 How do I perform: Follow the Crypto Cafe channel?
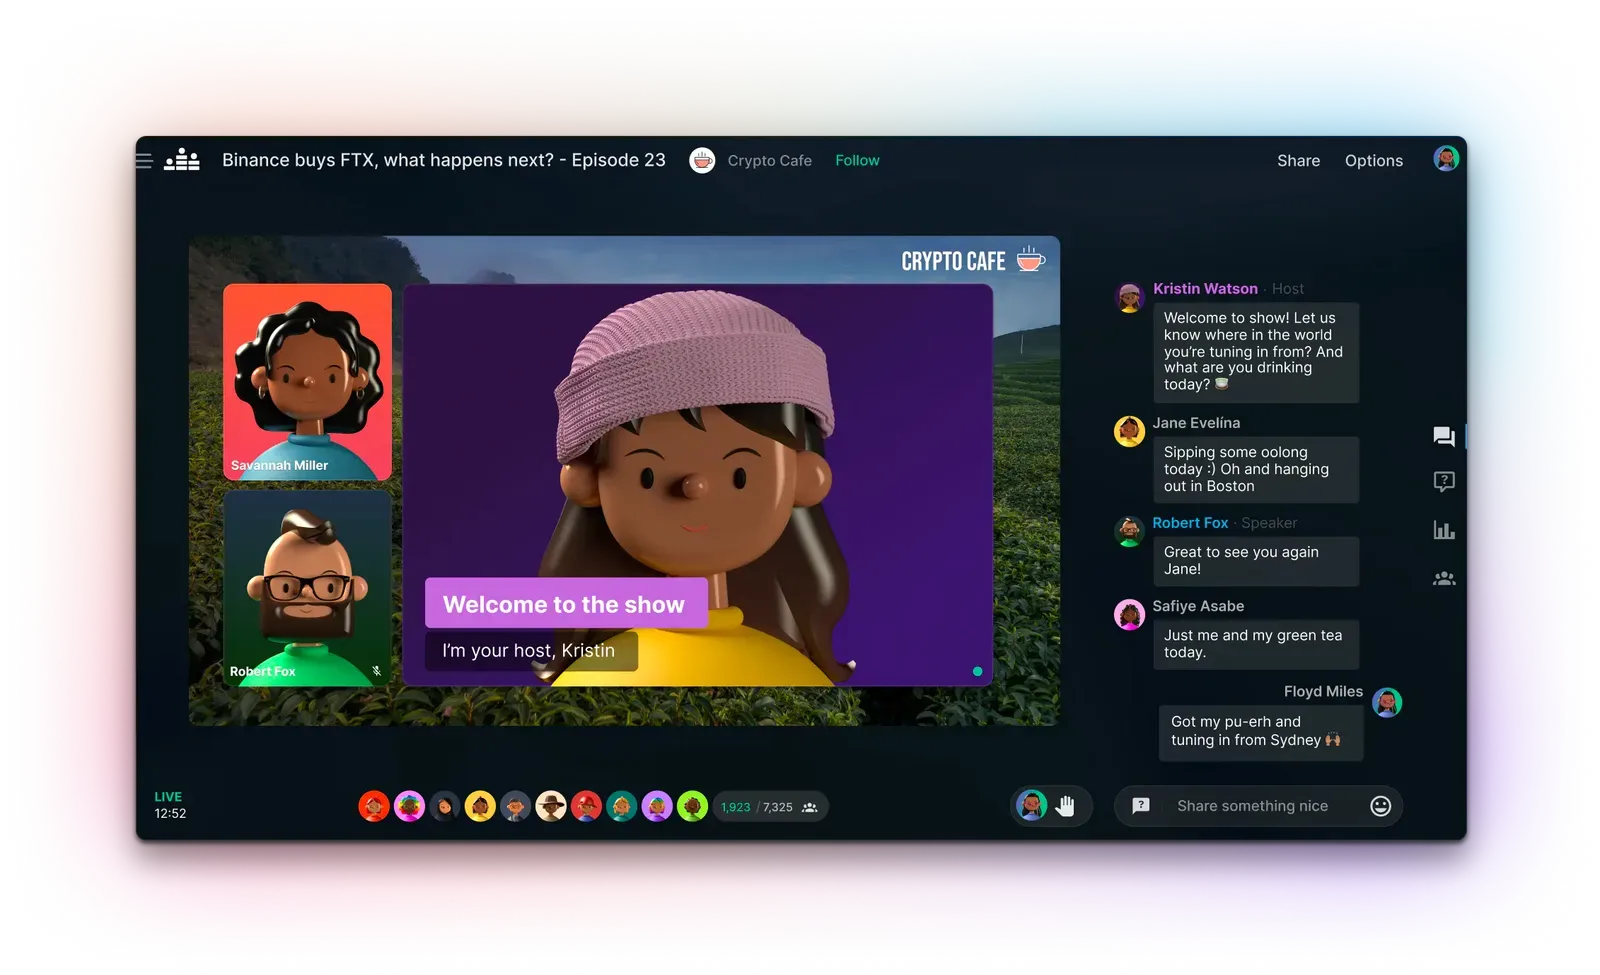(x=857, y=160)
